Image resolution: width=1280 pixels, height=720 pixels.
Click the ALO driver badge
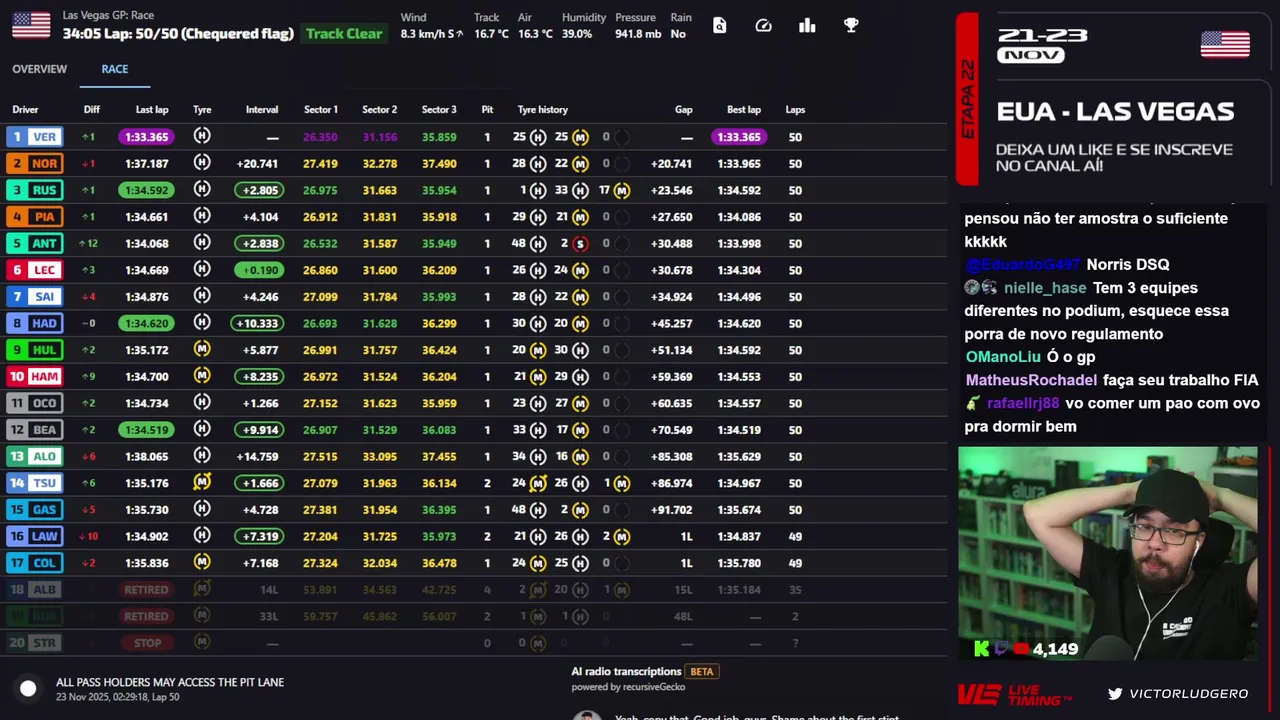[x=35, y=456]
